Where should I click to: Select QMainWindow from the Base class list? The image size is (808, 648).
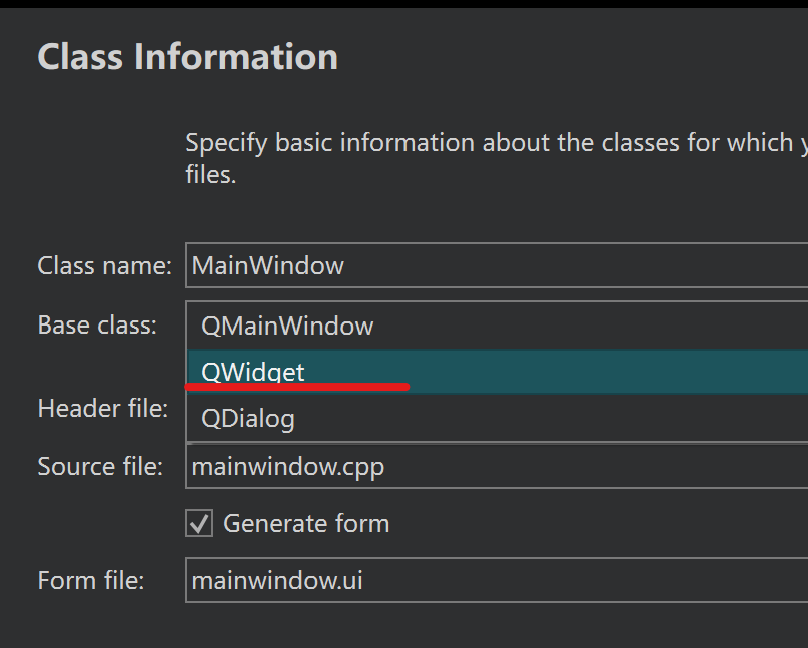287,326
